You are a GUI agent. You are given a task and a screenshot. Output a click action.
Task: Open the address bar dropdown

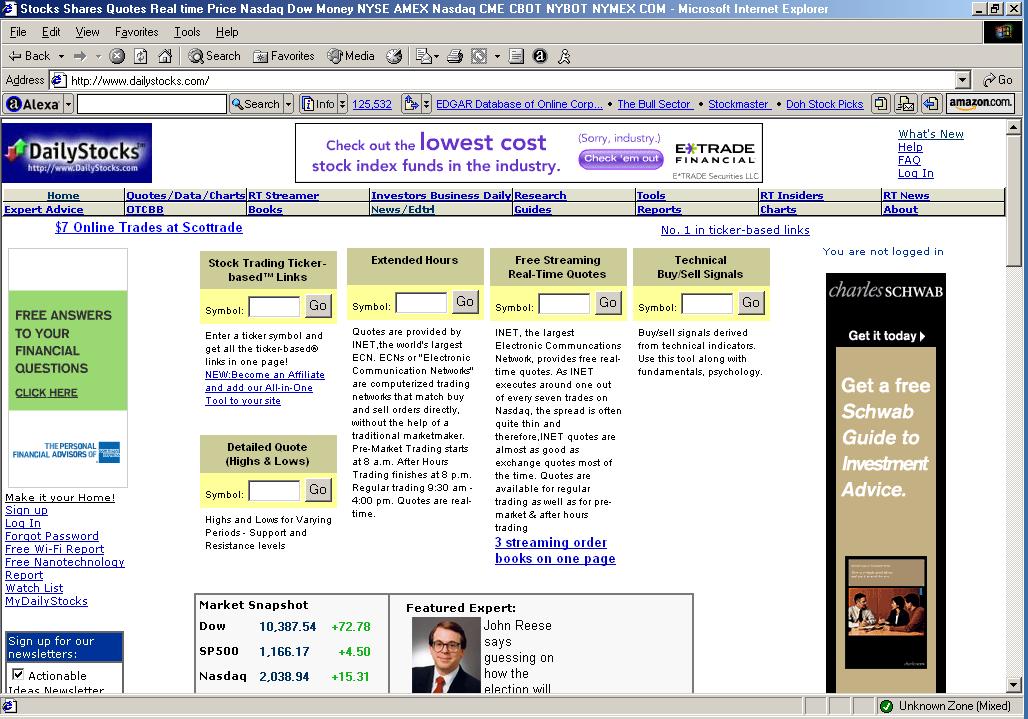962,81
